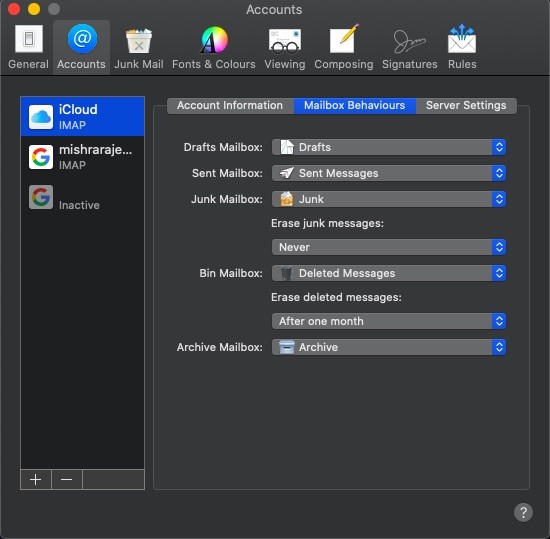Open the Bin Mailbox dropdown
Screen dimensions: 550x539
tap(389, 273)
